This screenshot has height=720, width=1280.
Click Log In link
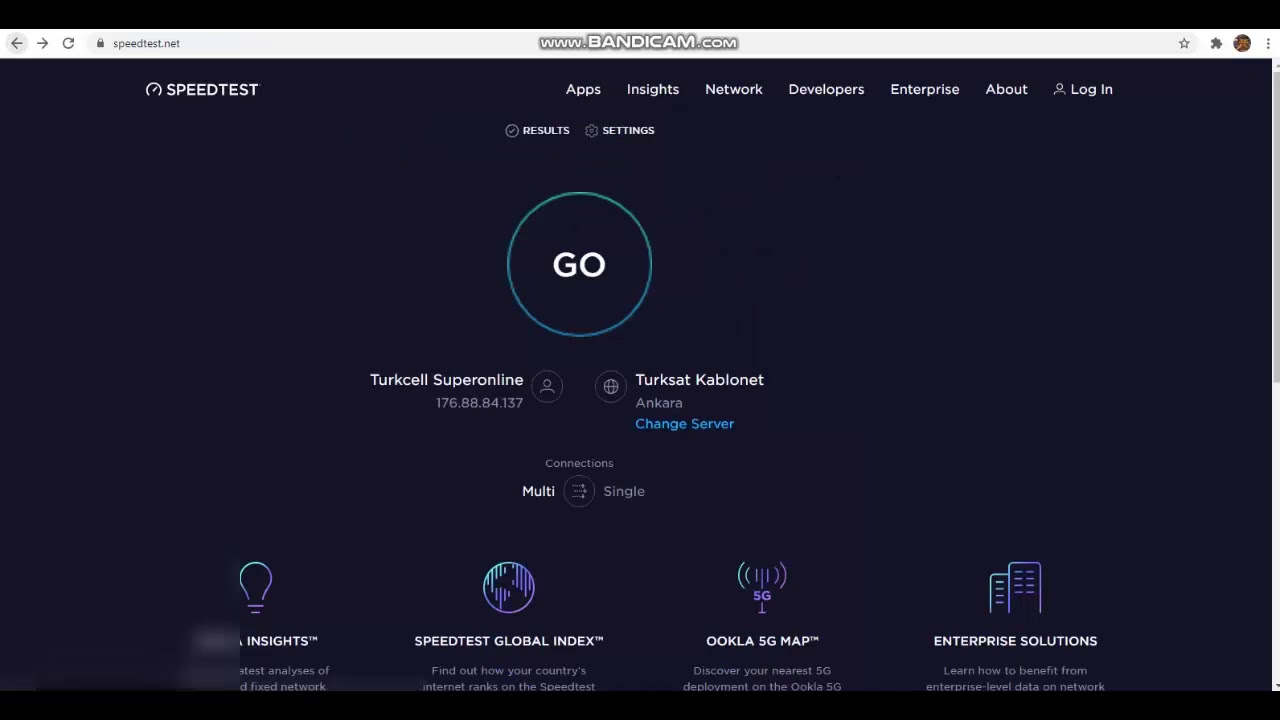(1083, 89)
